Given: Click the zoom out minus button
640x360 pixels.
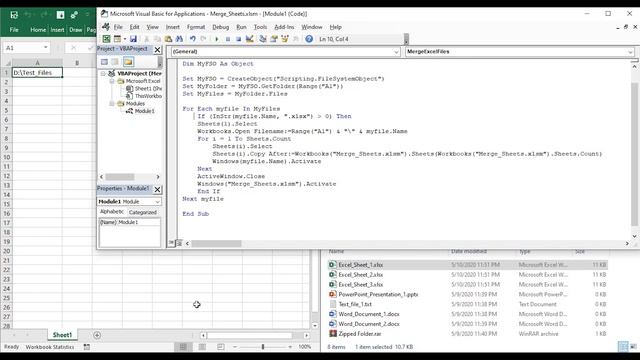Looking at the screenshot, I should 235,347.
